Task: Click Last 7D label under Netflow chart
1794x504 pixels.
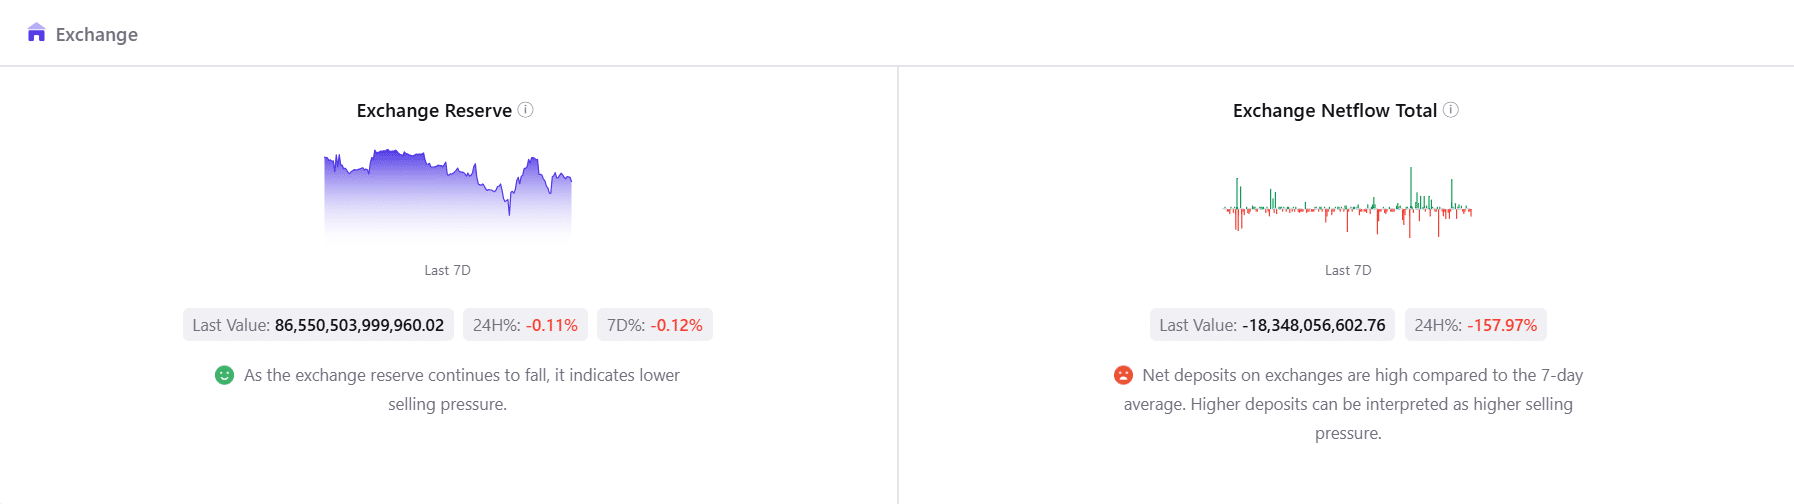Action: (x=1348, y=270)
